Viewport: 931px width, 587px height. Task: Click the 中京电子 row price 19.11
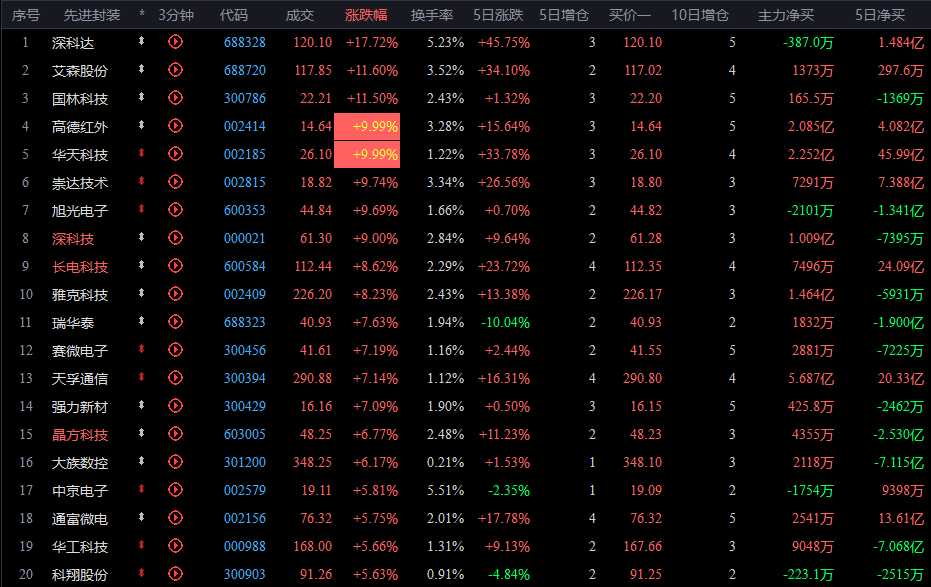316,490
